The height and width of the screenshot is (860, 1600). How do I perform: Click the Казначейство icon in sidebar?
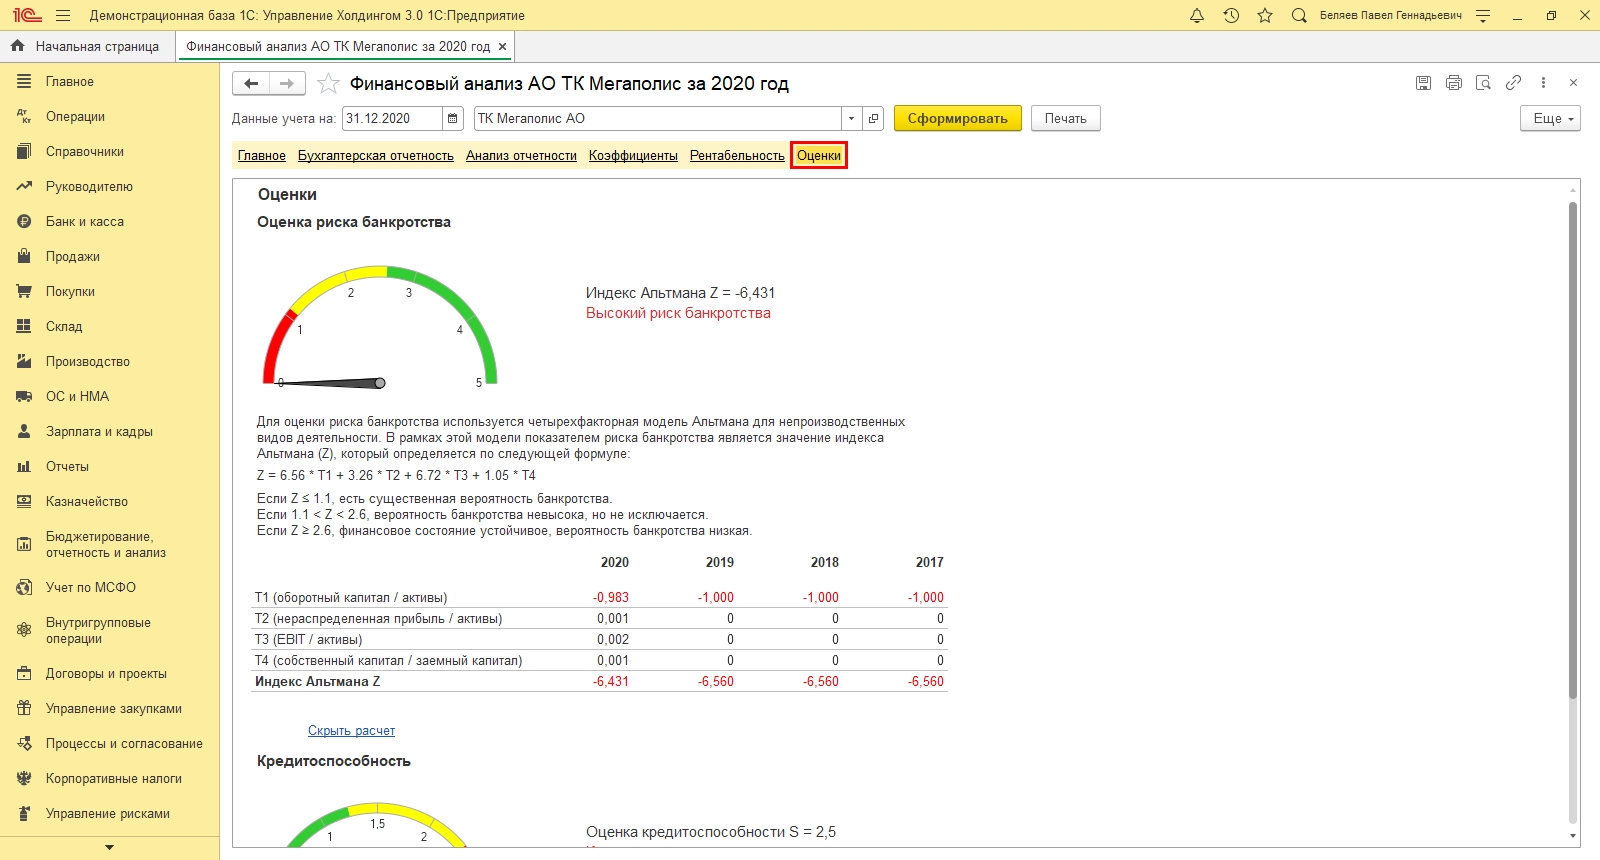[24, 502]
